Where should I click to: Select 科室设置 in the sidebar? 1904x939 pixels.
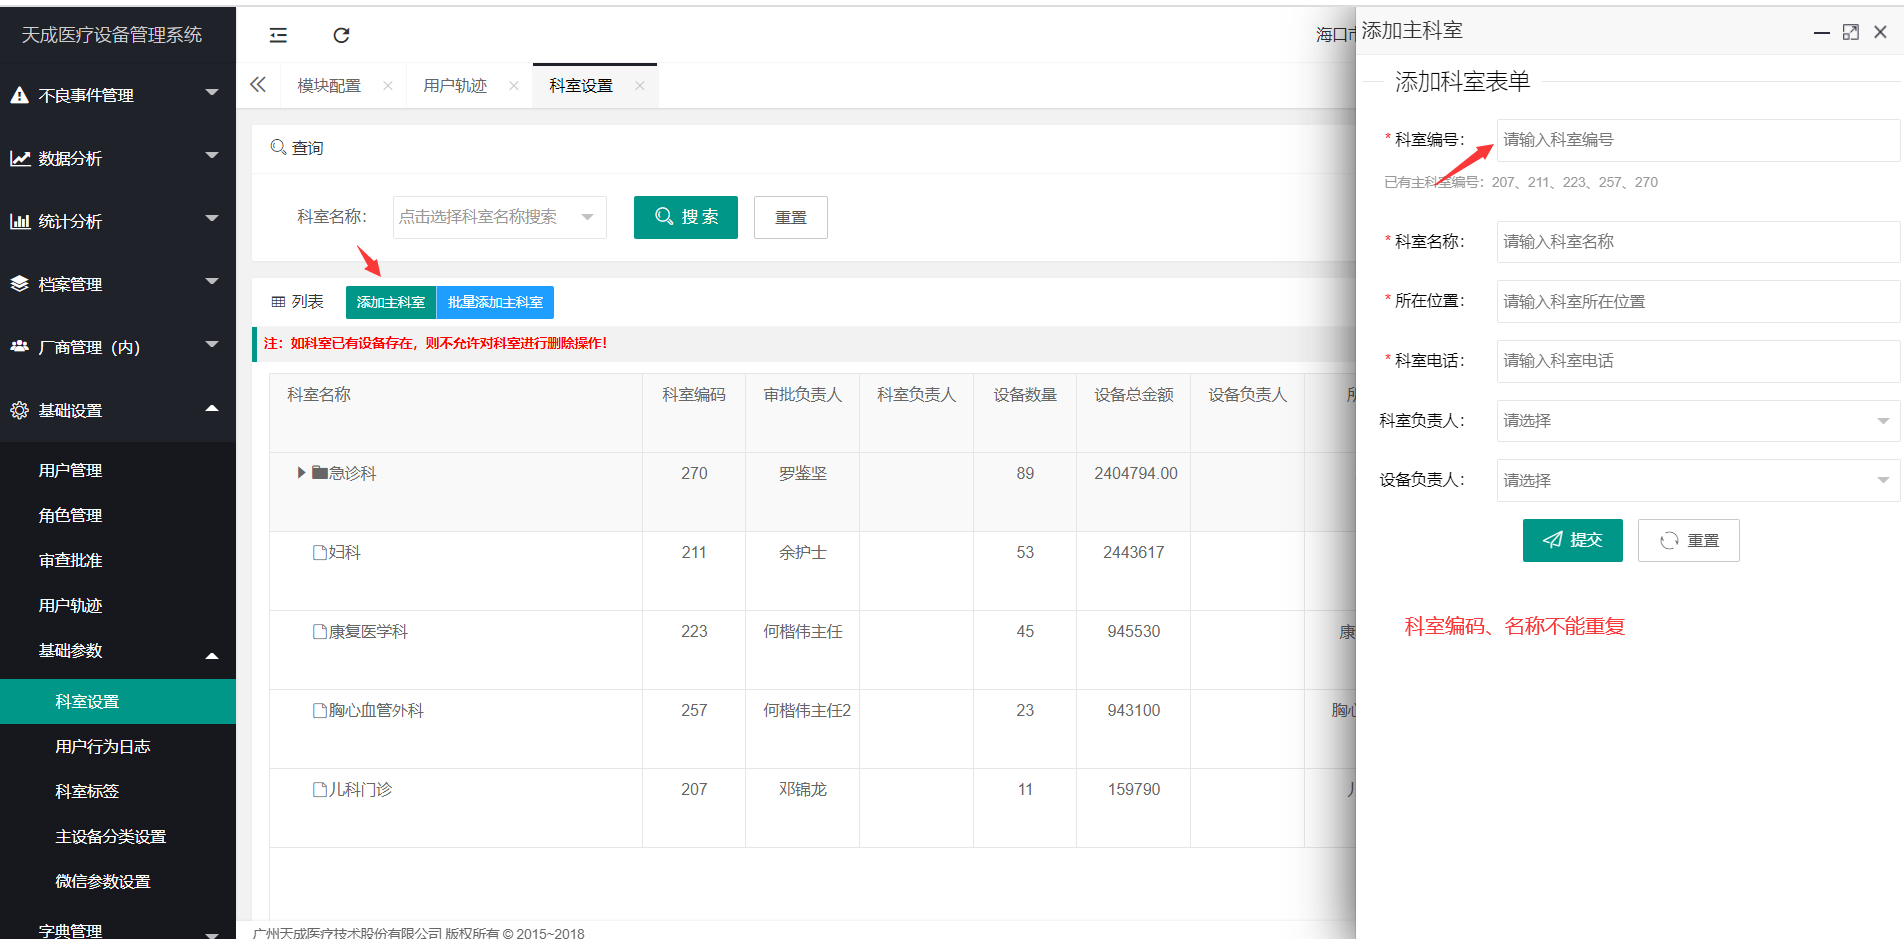tap(118, 701)
